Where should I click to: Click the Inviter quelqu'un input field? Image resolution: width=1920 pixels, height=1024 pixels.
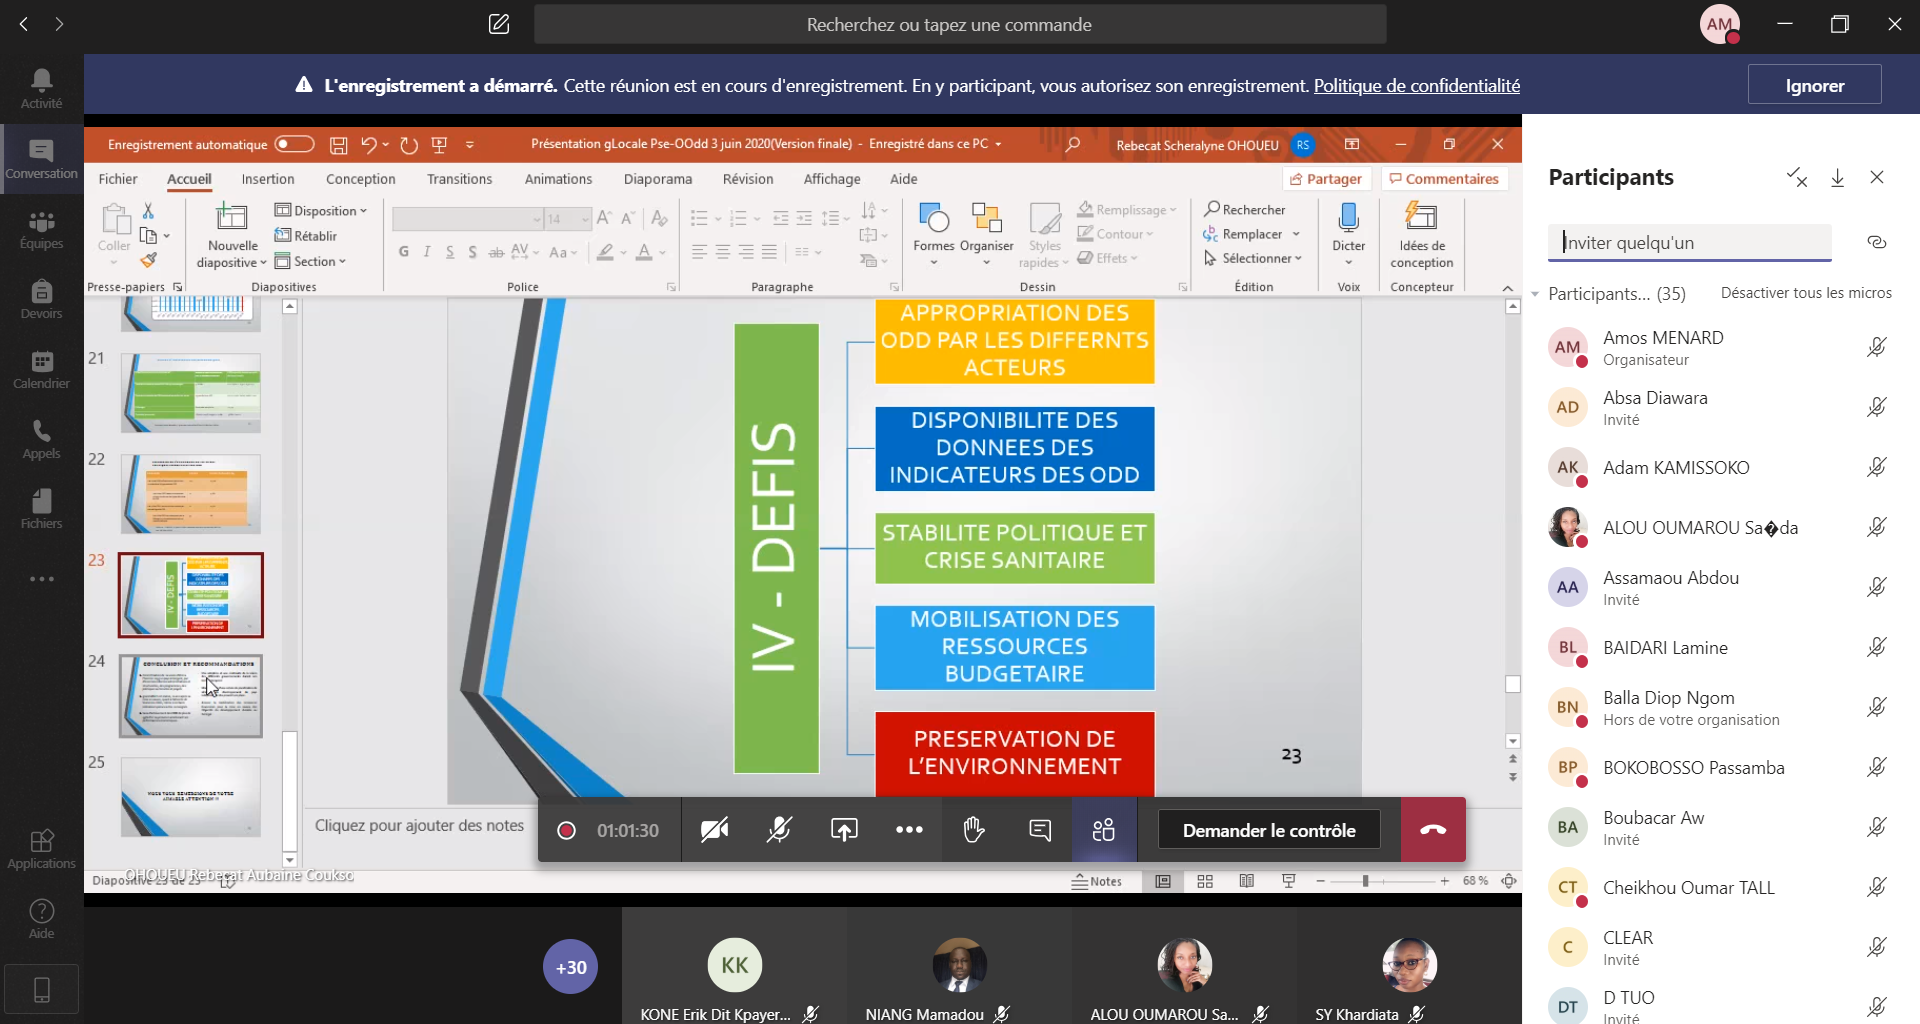coord(1689,243)
